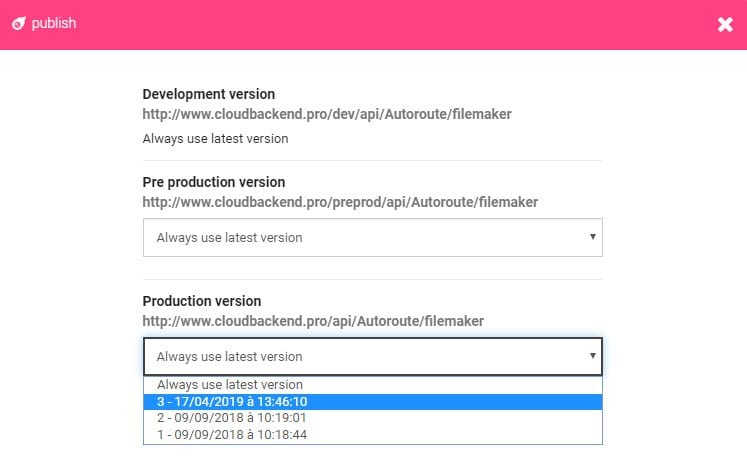
Task: Choose version 3 from 17/04/2019
Action: pos(232,401)
